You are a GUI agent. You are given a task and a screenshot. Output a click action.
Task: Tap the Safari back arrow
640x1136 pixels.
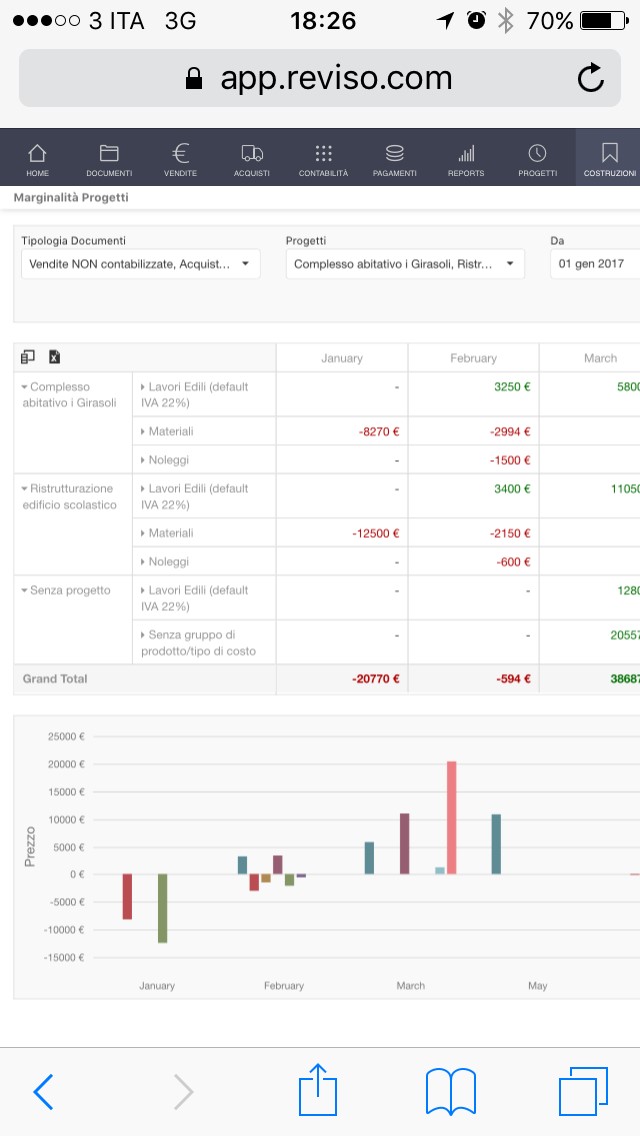(43, 1092)
